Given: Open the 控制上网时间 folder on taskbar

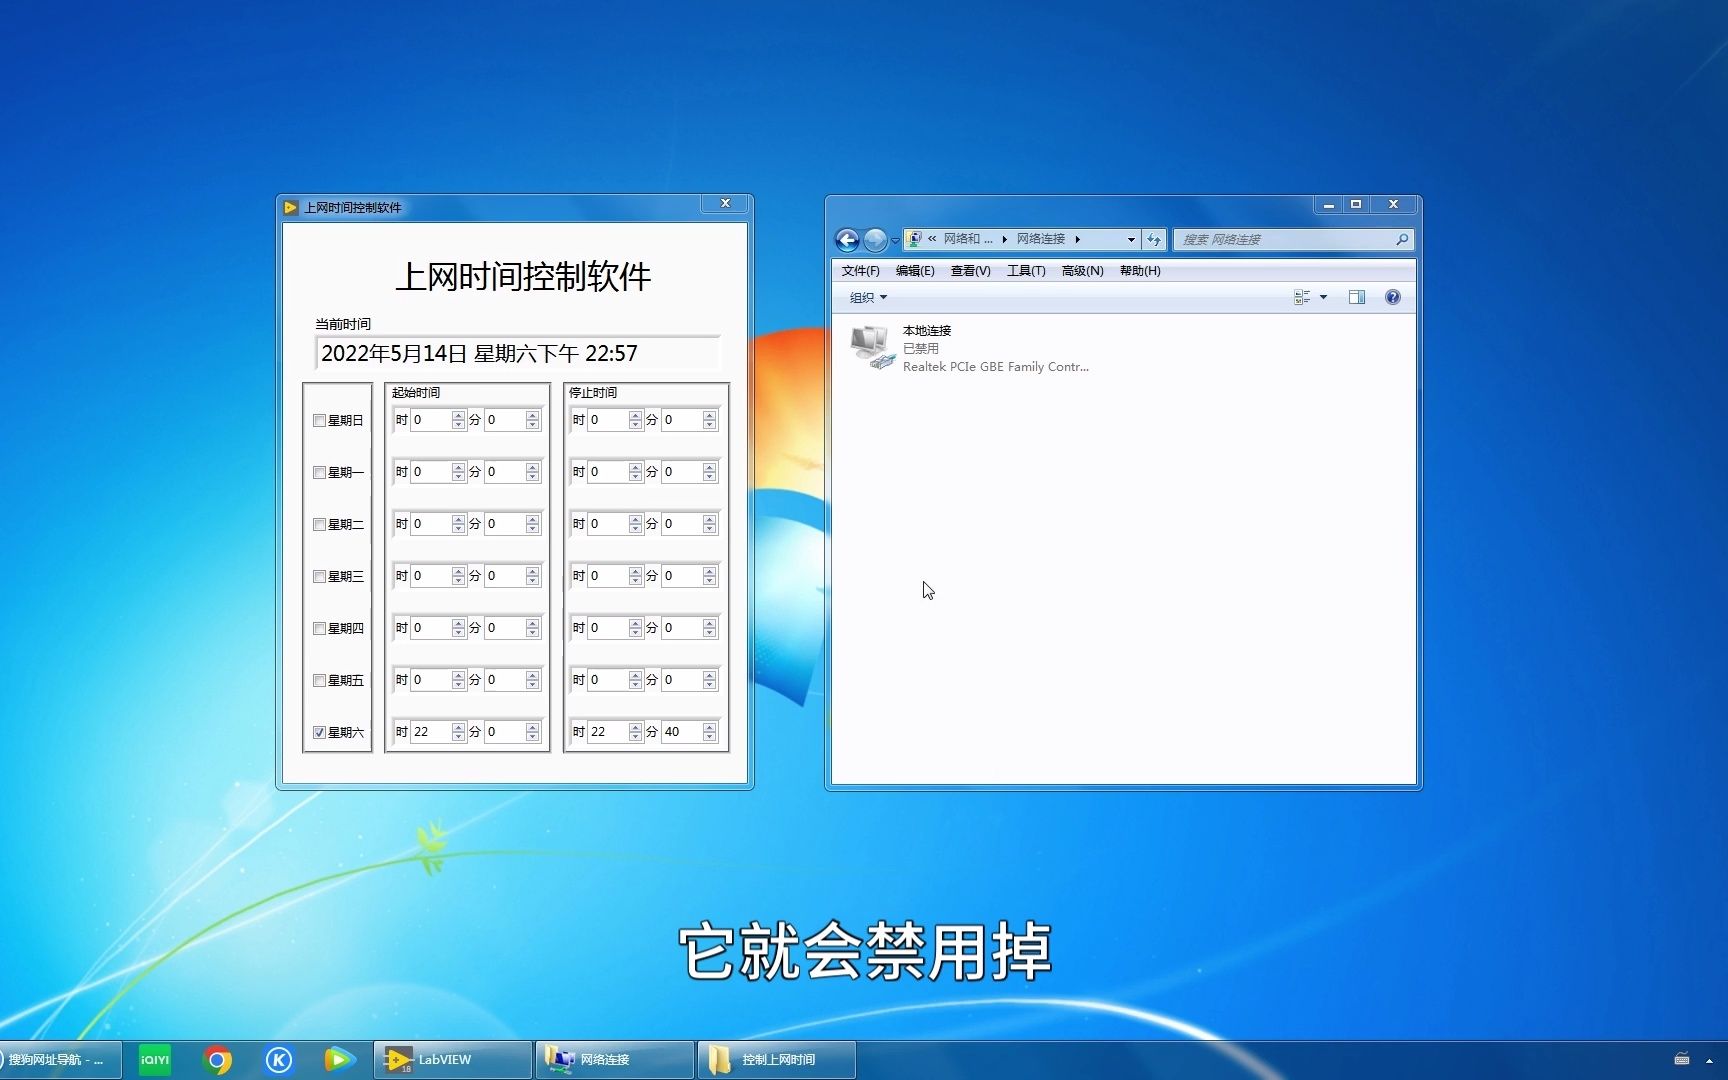Looking at the screenshot, I should coord(775,1059).
